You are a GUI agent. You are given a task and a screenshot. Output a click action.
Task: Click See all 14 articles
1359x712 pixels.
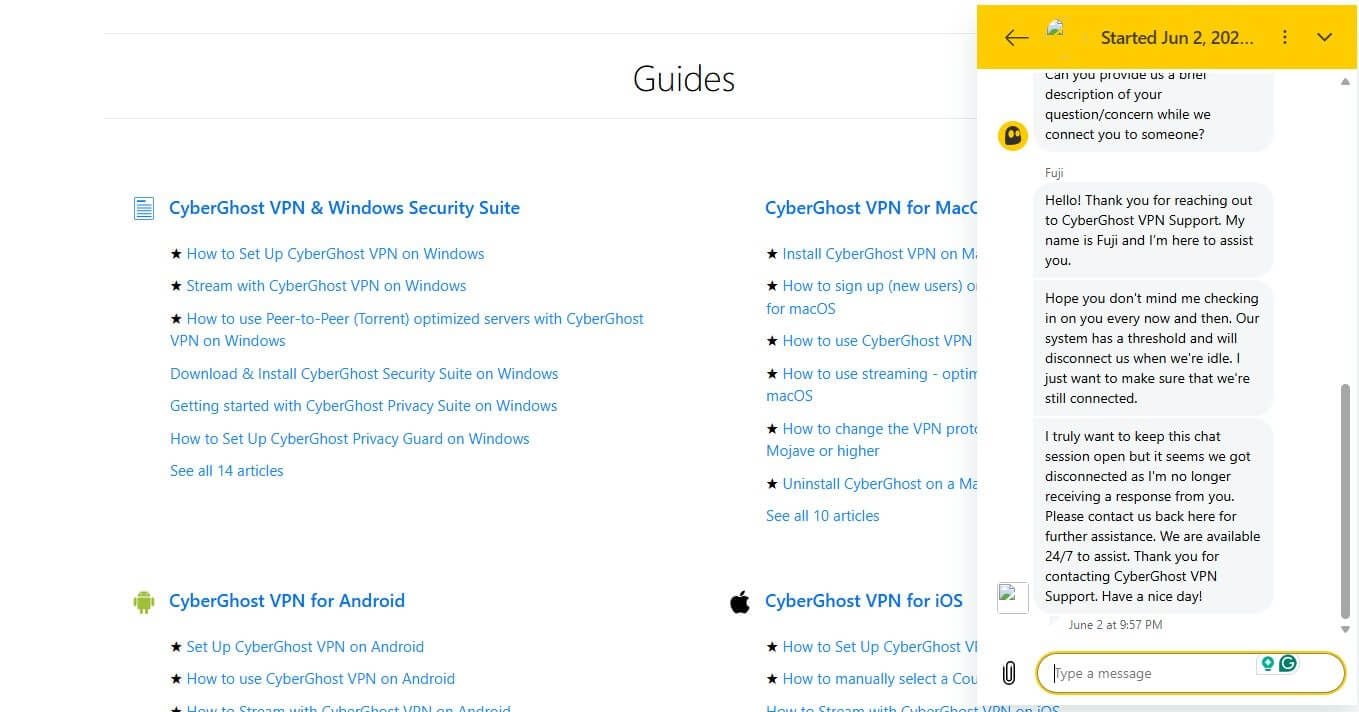point(227,470)
